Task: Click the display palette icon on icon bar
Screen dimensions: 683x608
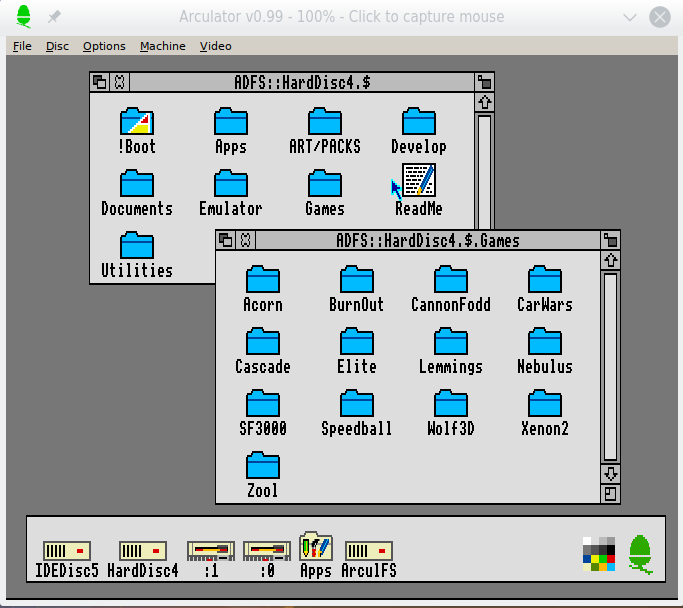Action: 599,553
